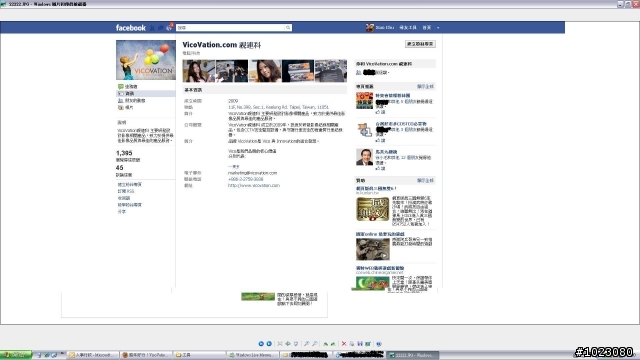
Task: Open third photo strip thumbnail of woman
Action: (265, 71)
